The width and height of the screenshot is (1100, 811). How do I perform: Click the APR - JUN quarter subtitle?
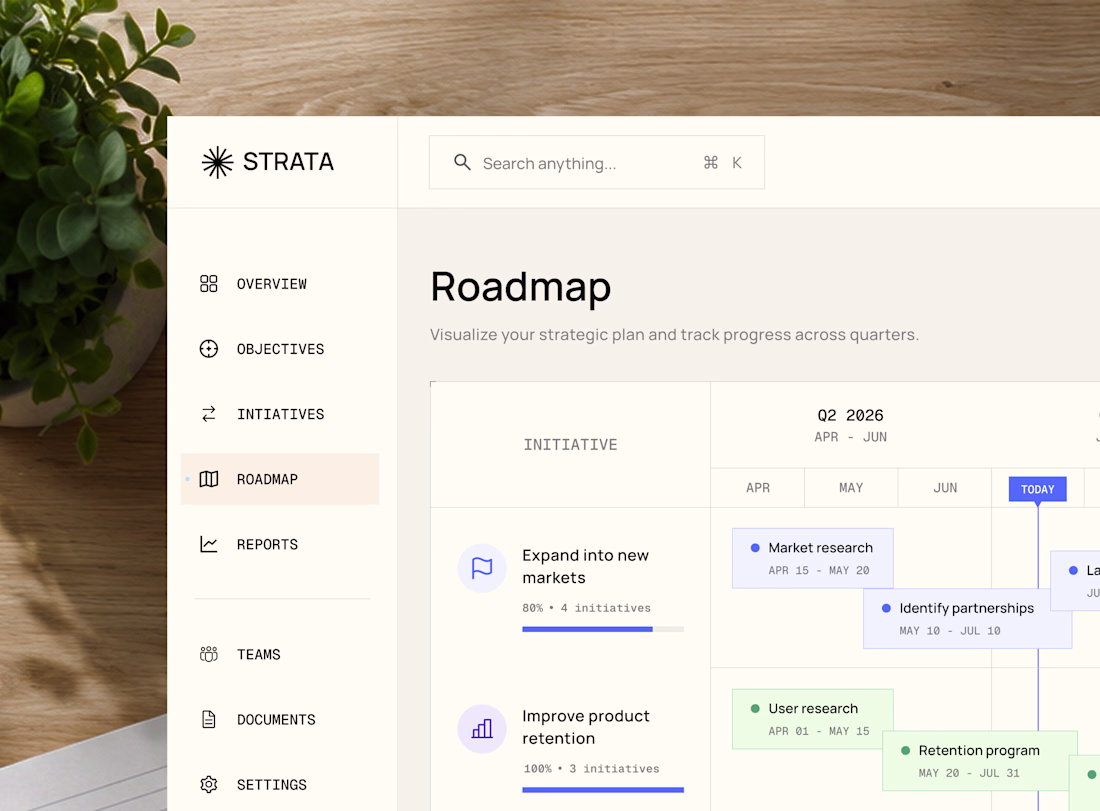[850, 437]
